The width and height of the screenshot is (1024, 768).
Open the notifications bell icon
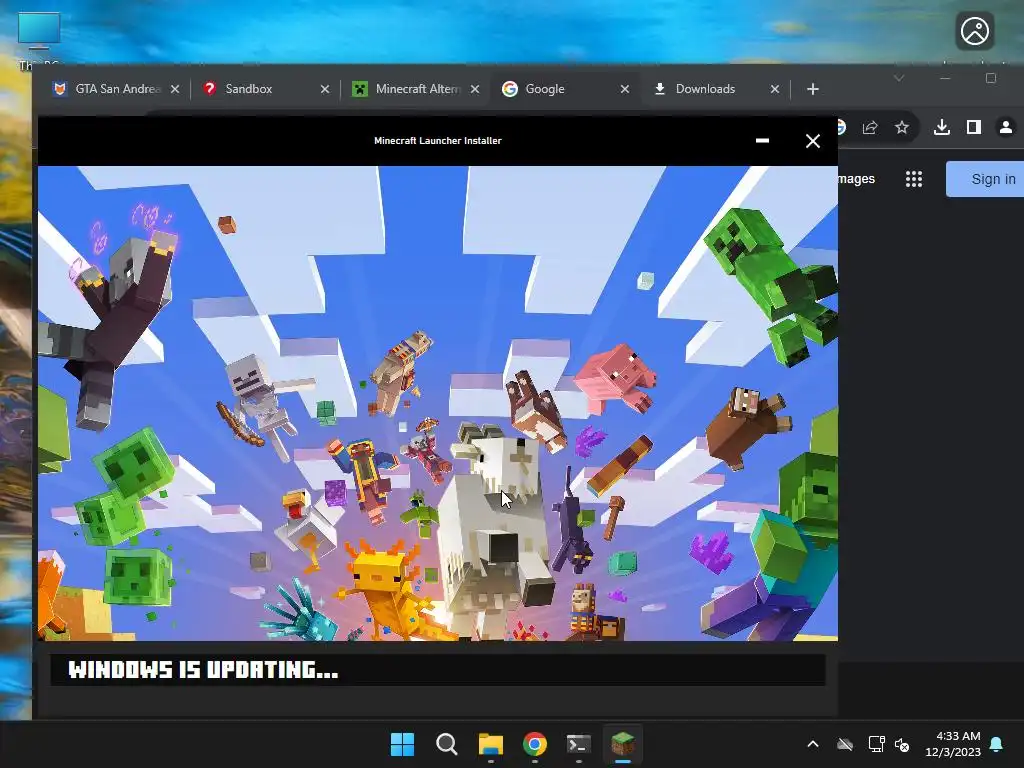[997, 744]
